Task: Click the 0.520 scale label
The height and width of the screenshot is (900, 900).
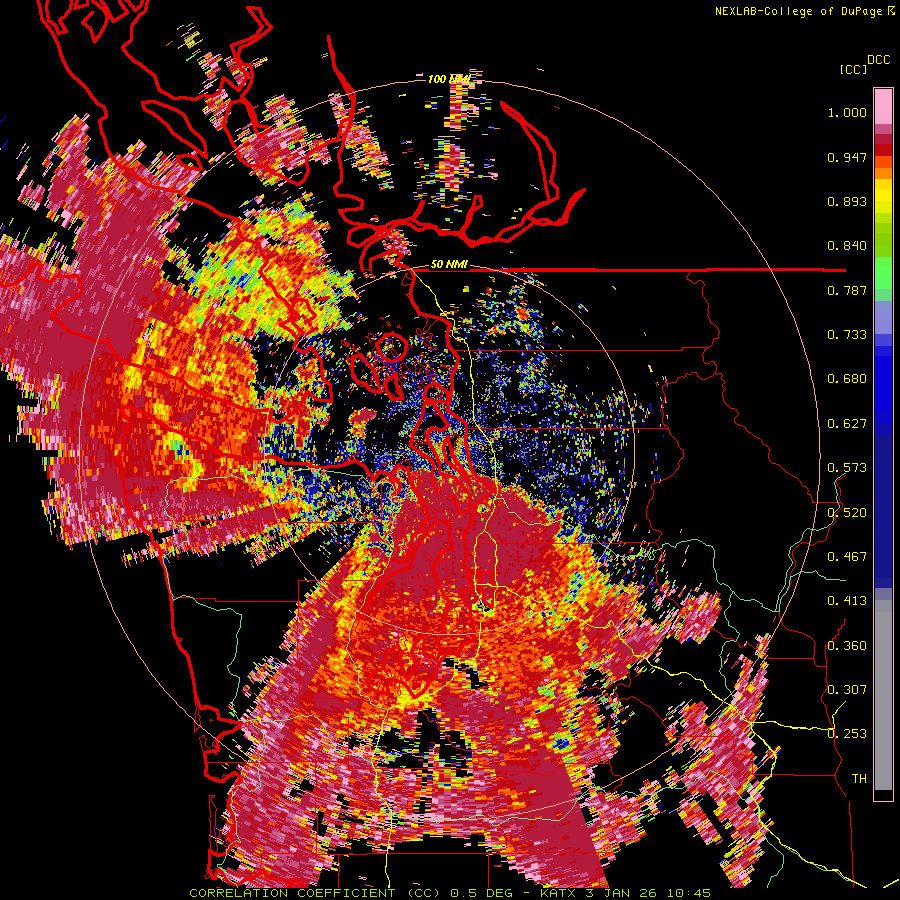Action: pos(847,512)
